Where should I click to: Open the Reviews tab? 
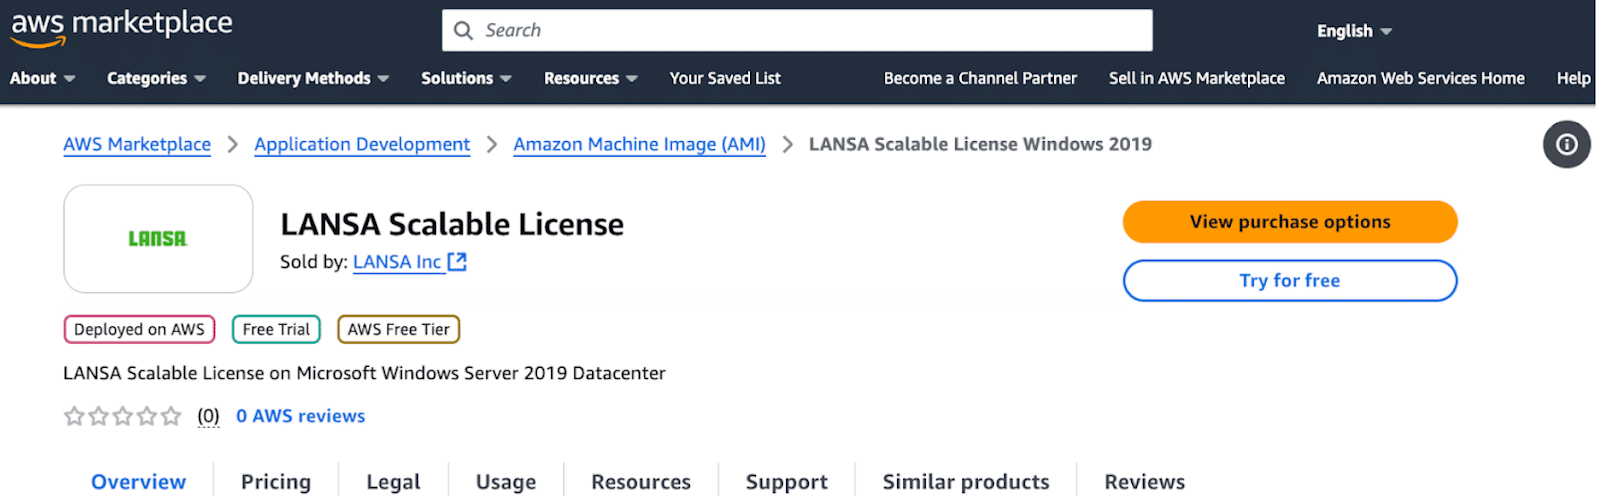[1144, 481]
